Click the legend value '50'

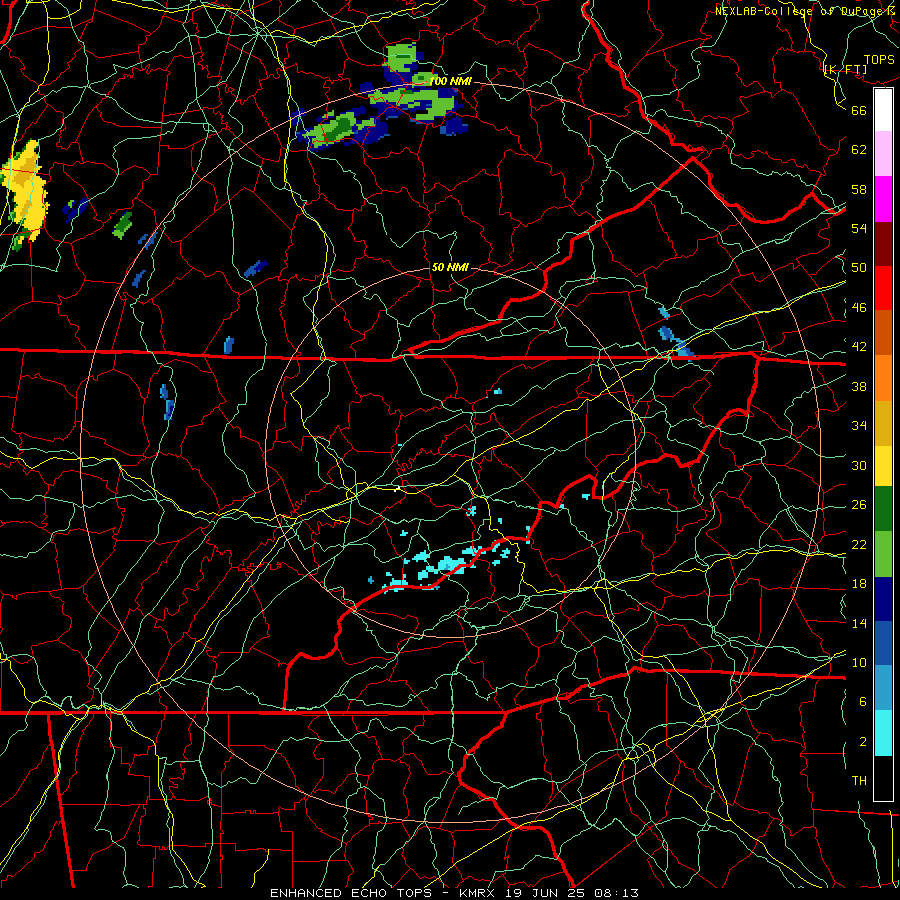point(859,268)
